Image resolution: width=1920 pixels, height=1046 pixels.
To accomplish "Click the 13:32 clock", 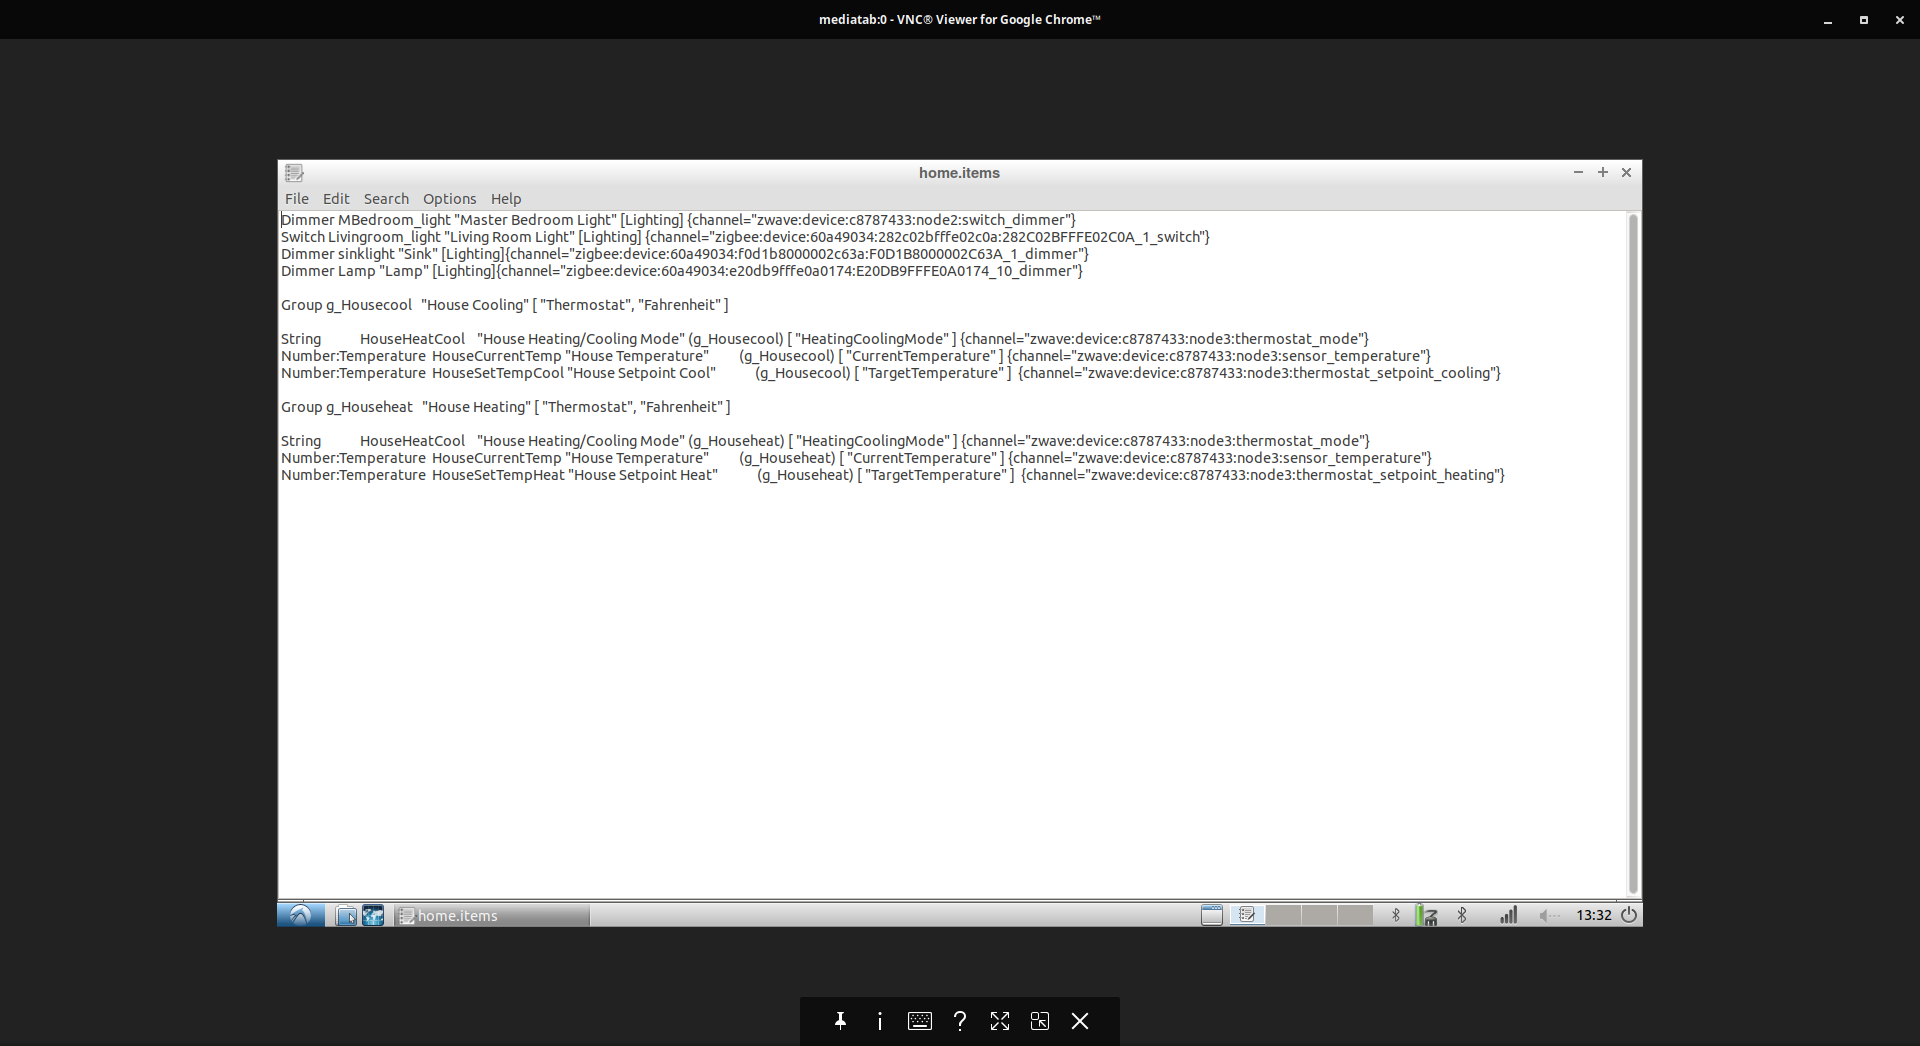I will pyautogui.click(x=1594, y=915).
